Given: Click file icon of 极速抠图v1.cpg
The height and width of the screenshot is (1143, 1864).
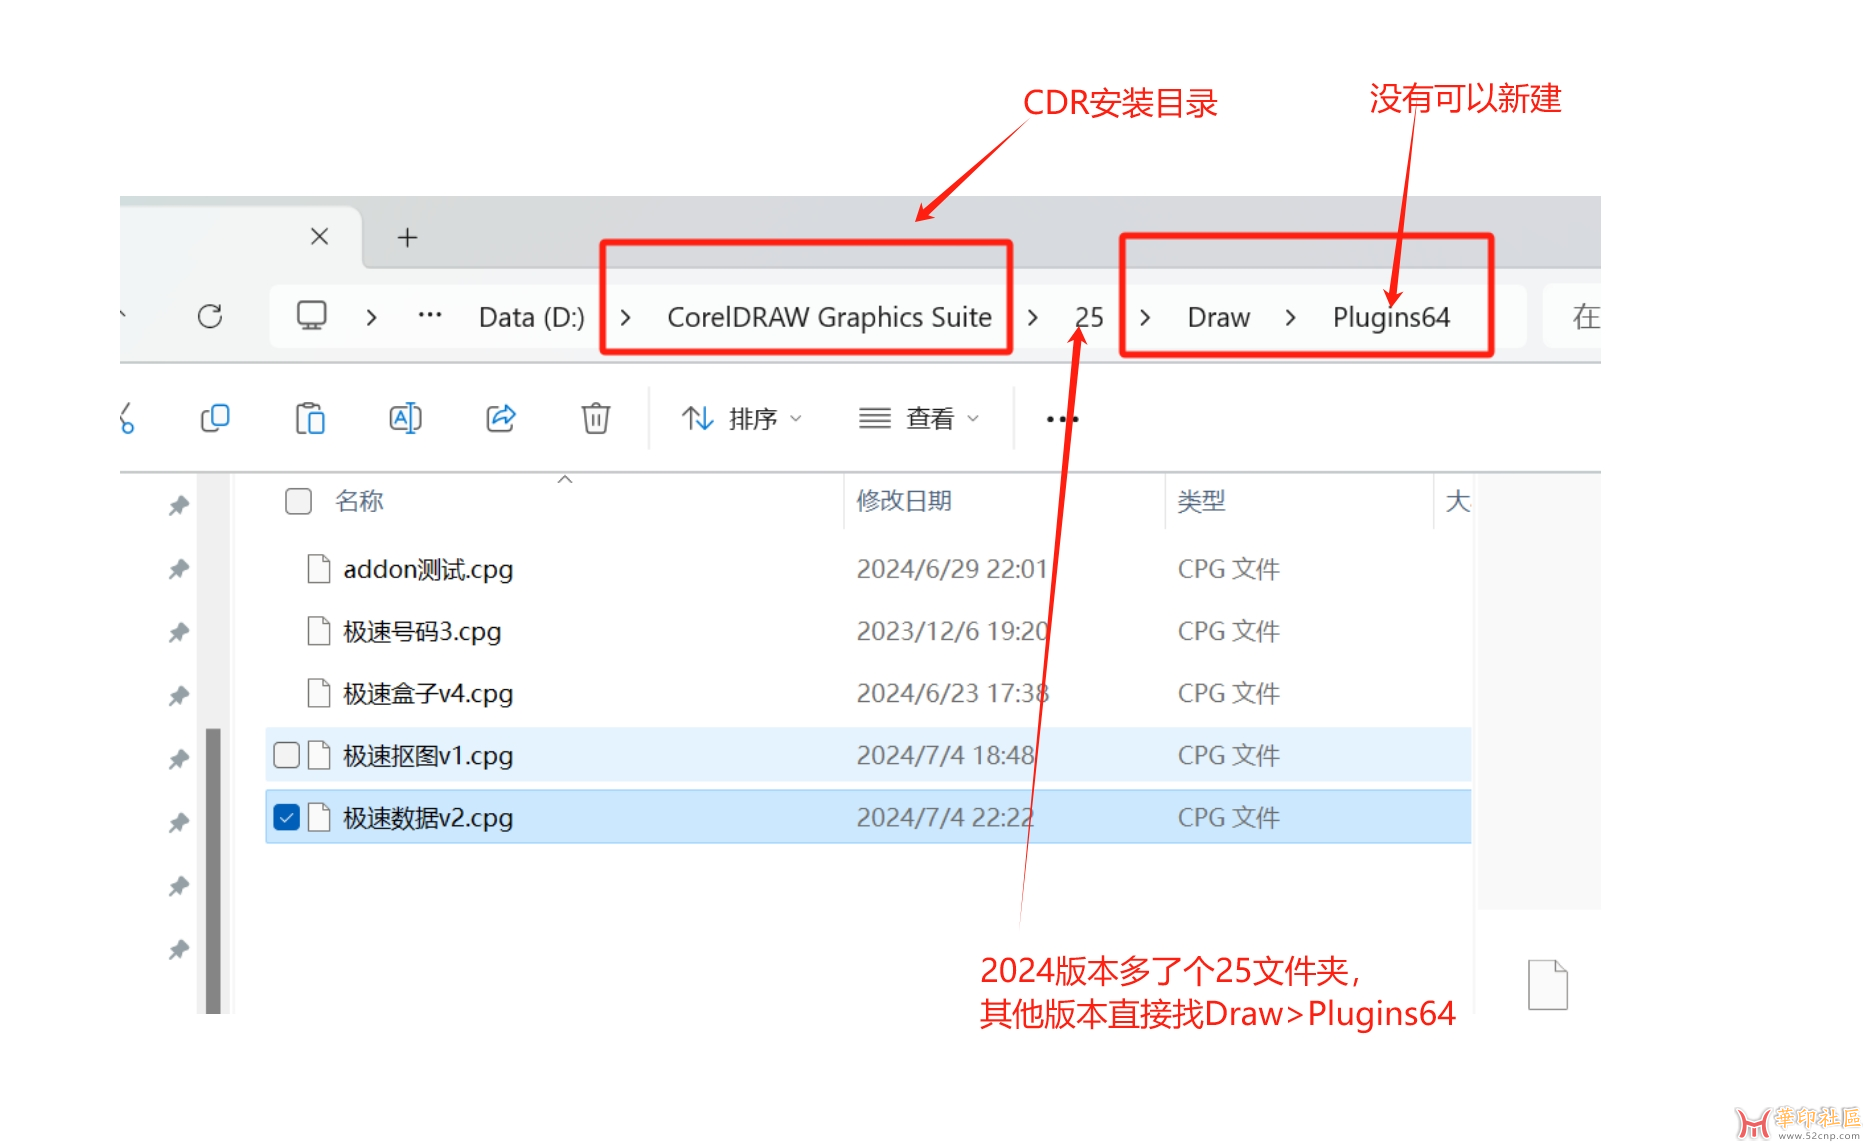Looking at the screenshot, I should tap(319, 755).
